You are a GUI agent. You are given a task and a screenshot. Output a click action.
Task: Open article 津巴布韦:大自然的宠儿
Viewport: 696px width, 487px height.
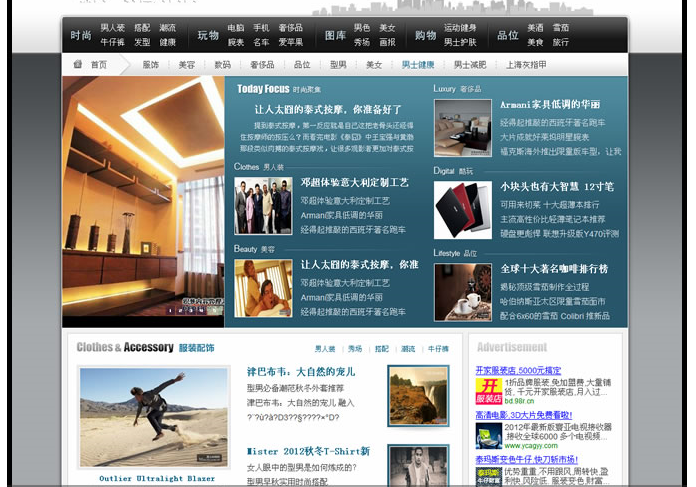point(301,372)
